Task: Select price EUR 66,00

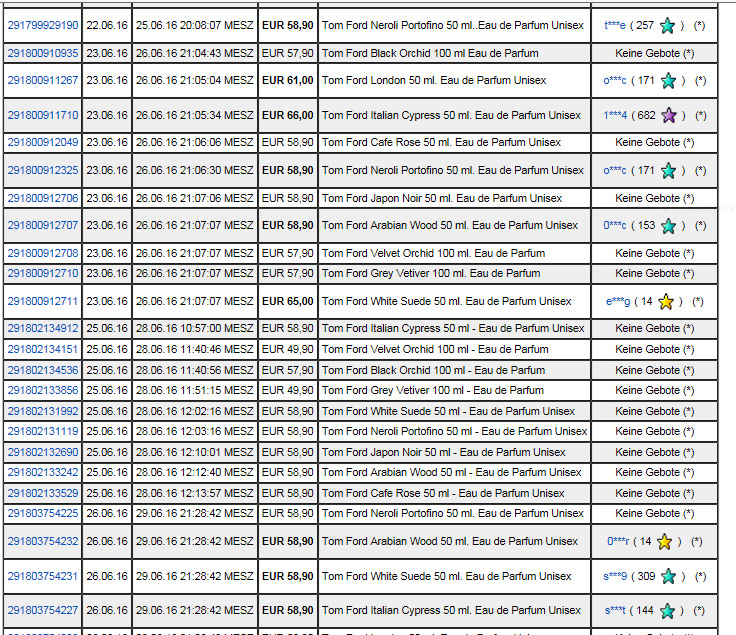Action: tap(288, 115)
